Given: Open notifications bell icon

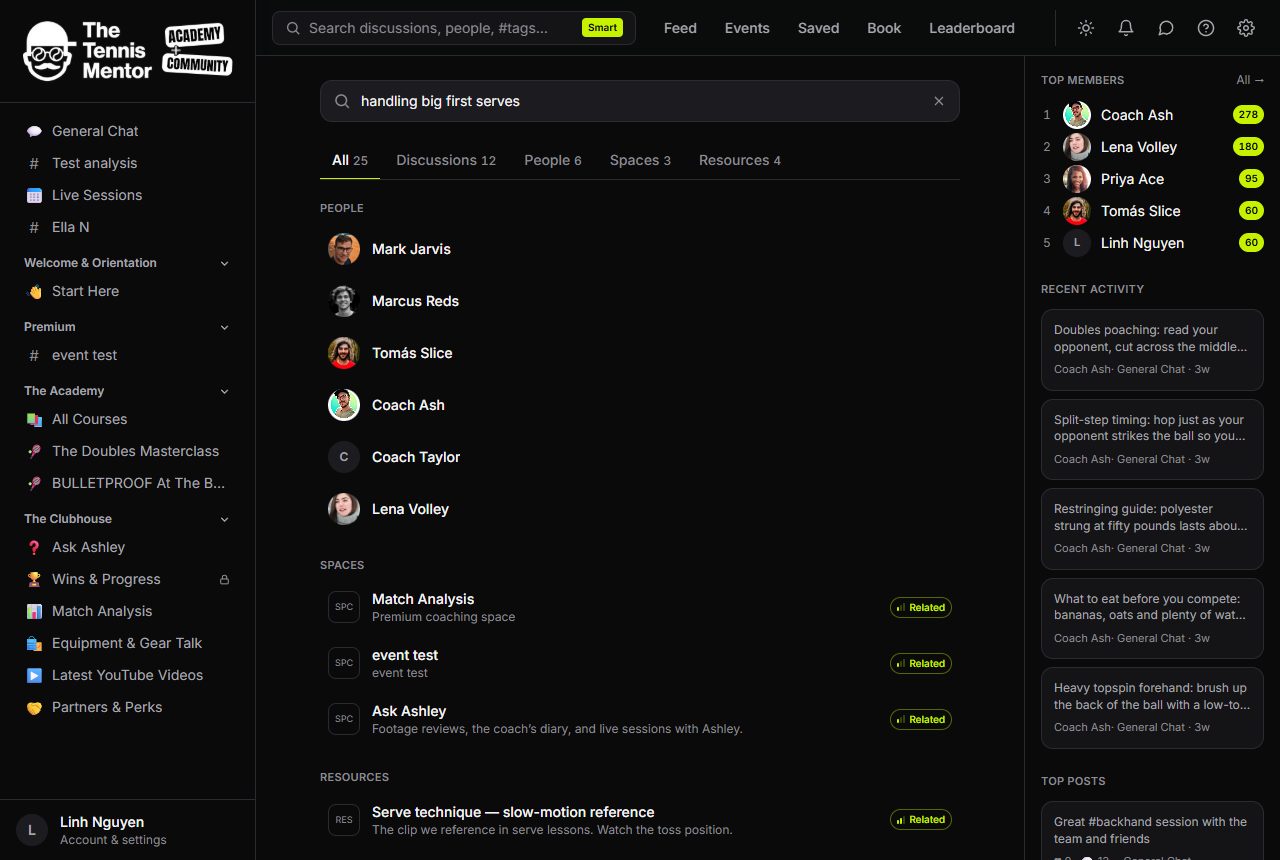Looking at the screenshot, I should 1126,28.
